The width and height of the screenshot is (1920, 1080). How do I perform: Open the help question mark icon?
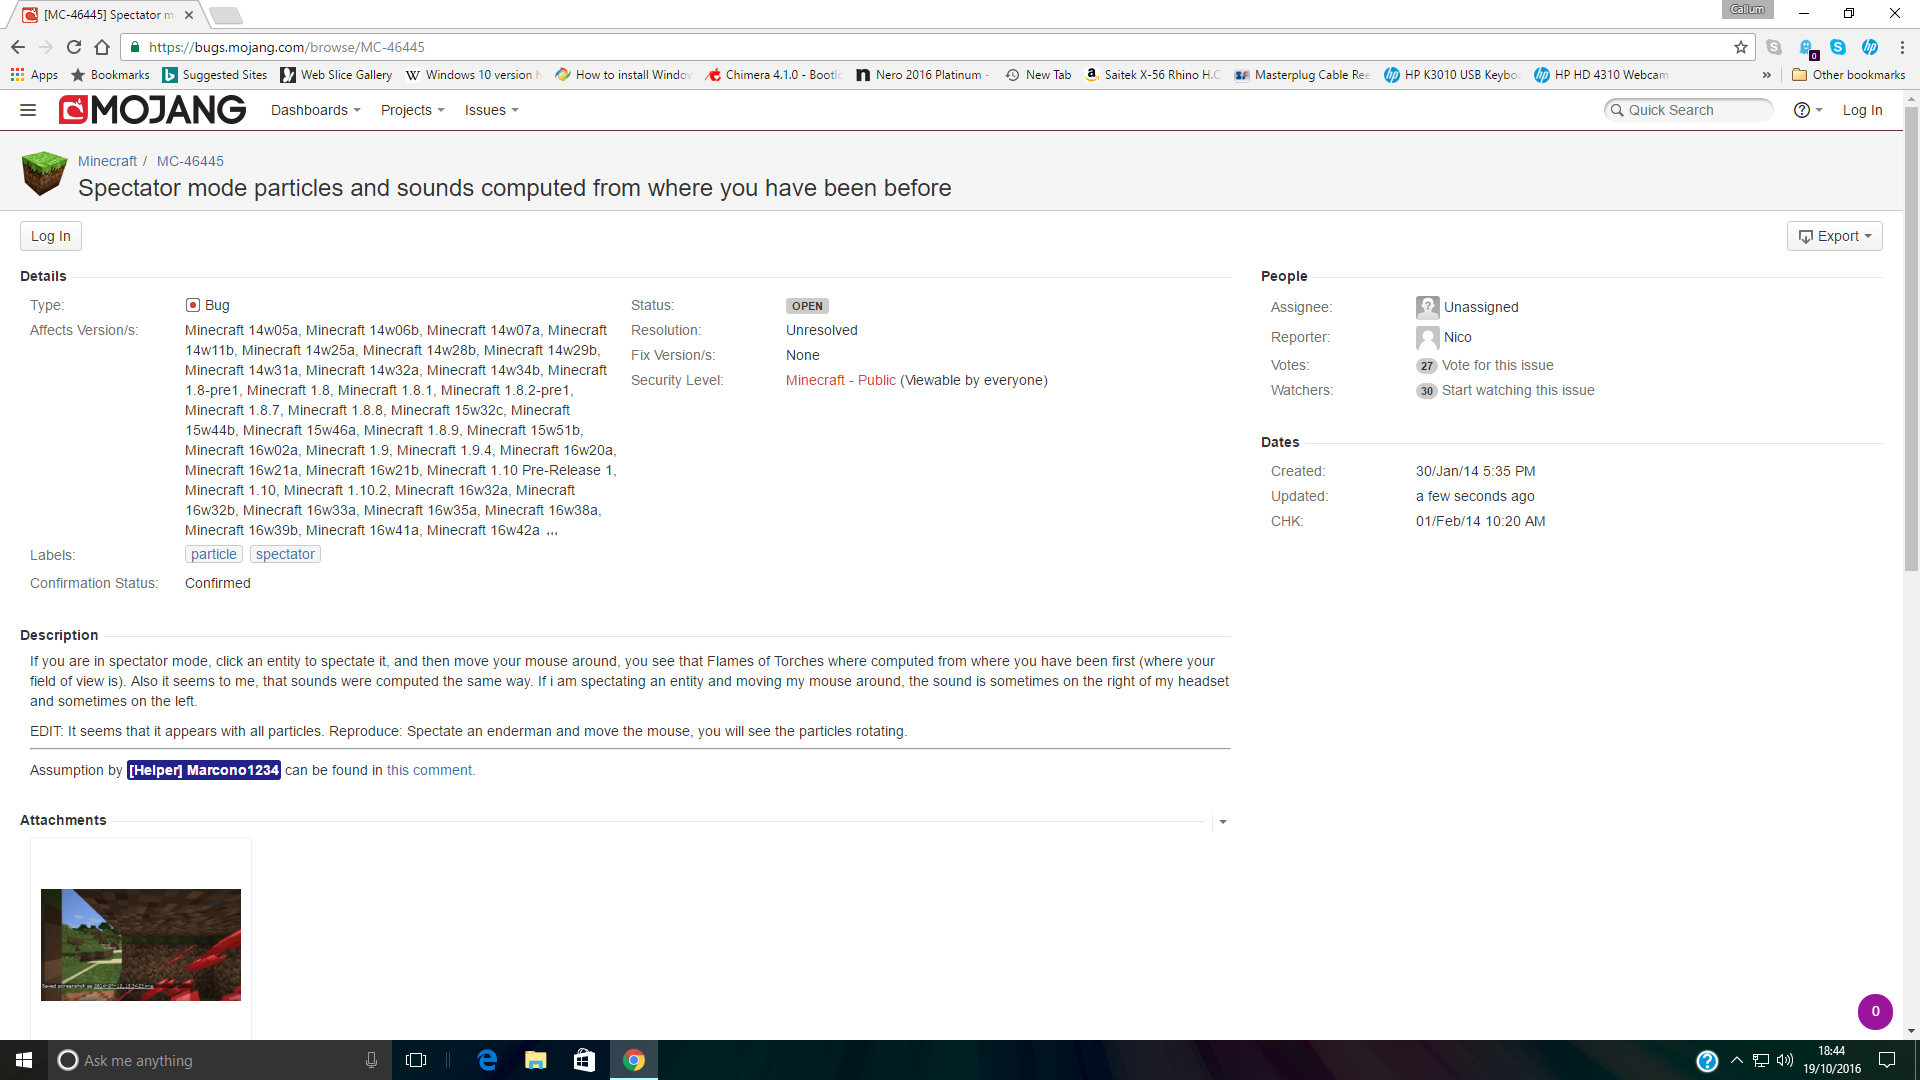coord(1802,110)
